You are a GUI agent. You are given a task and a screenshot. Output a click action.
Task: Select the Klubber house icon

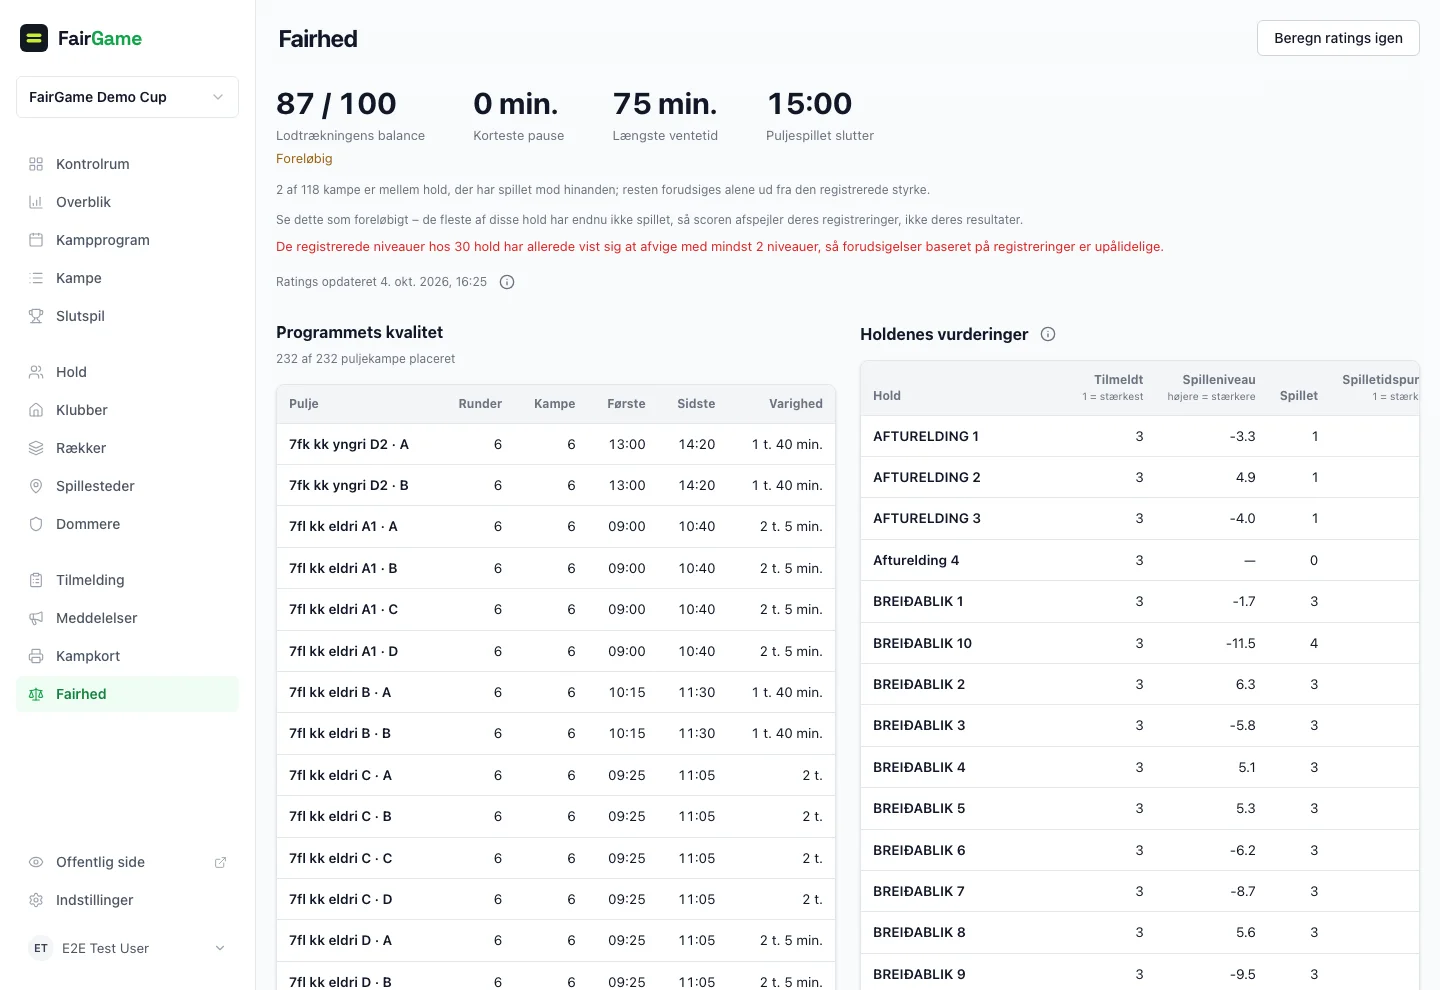coord(36,410)
